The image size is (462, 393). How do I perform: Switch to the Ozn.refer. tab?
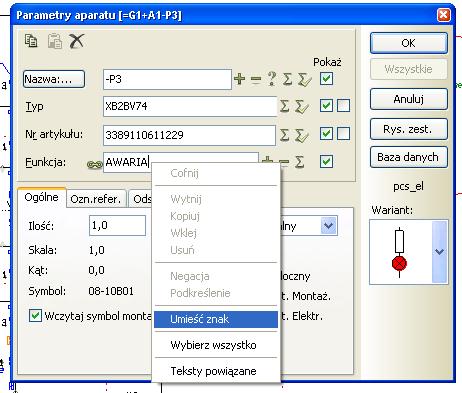coord(96,199)
